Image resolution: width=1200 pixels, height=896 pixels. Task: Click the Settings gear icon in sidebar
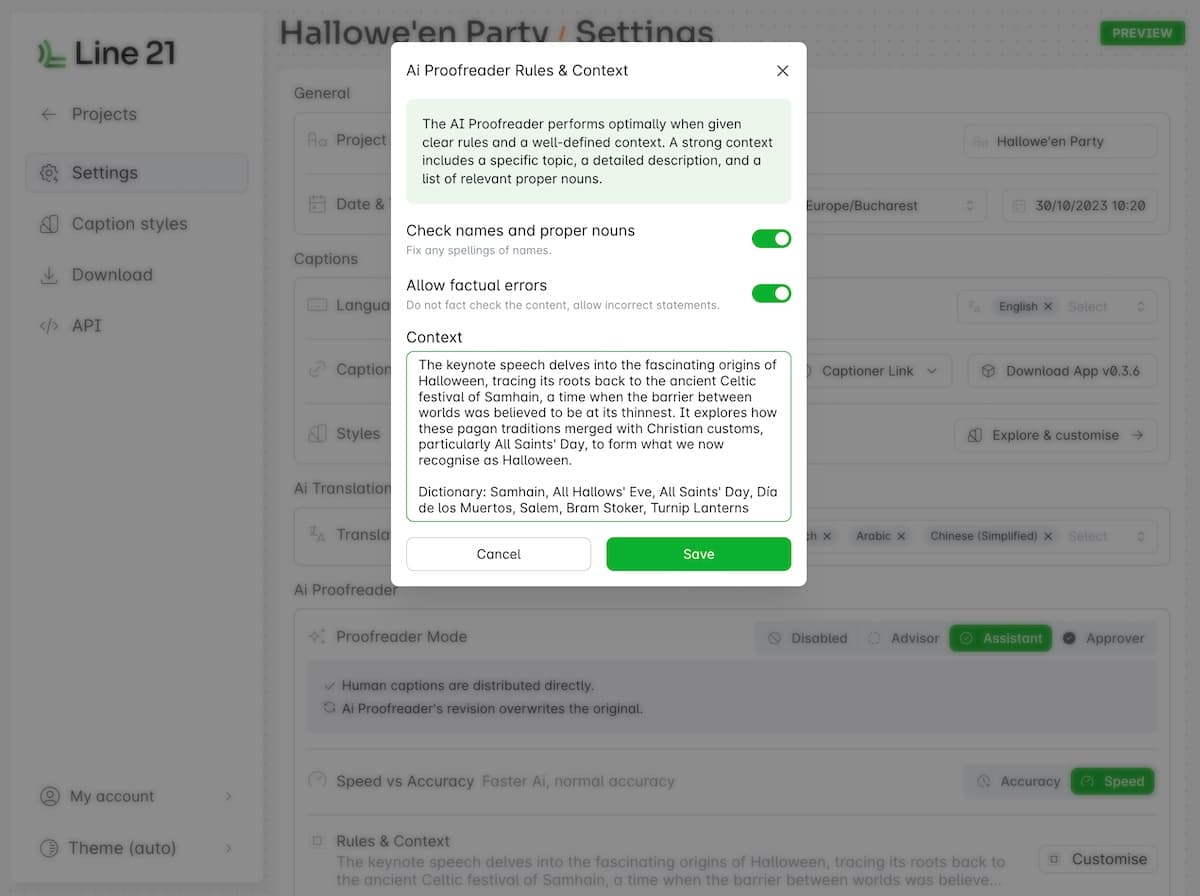tap(49, 173)
